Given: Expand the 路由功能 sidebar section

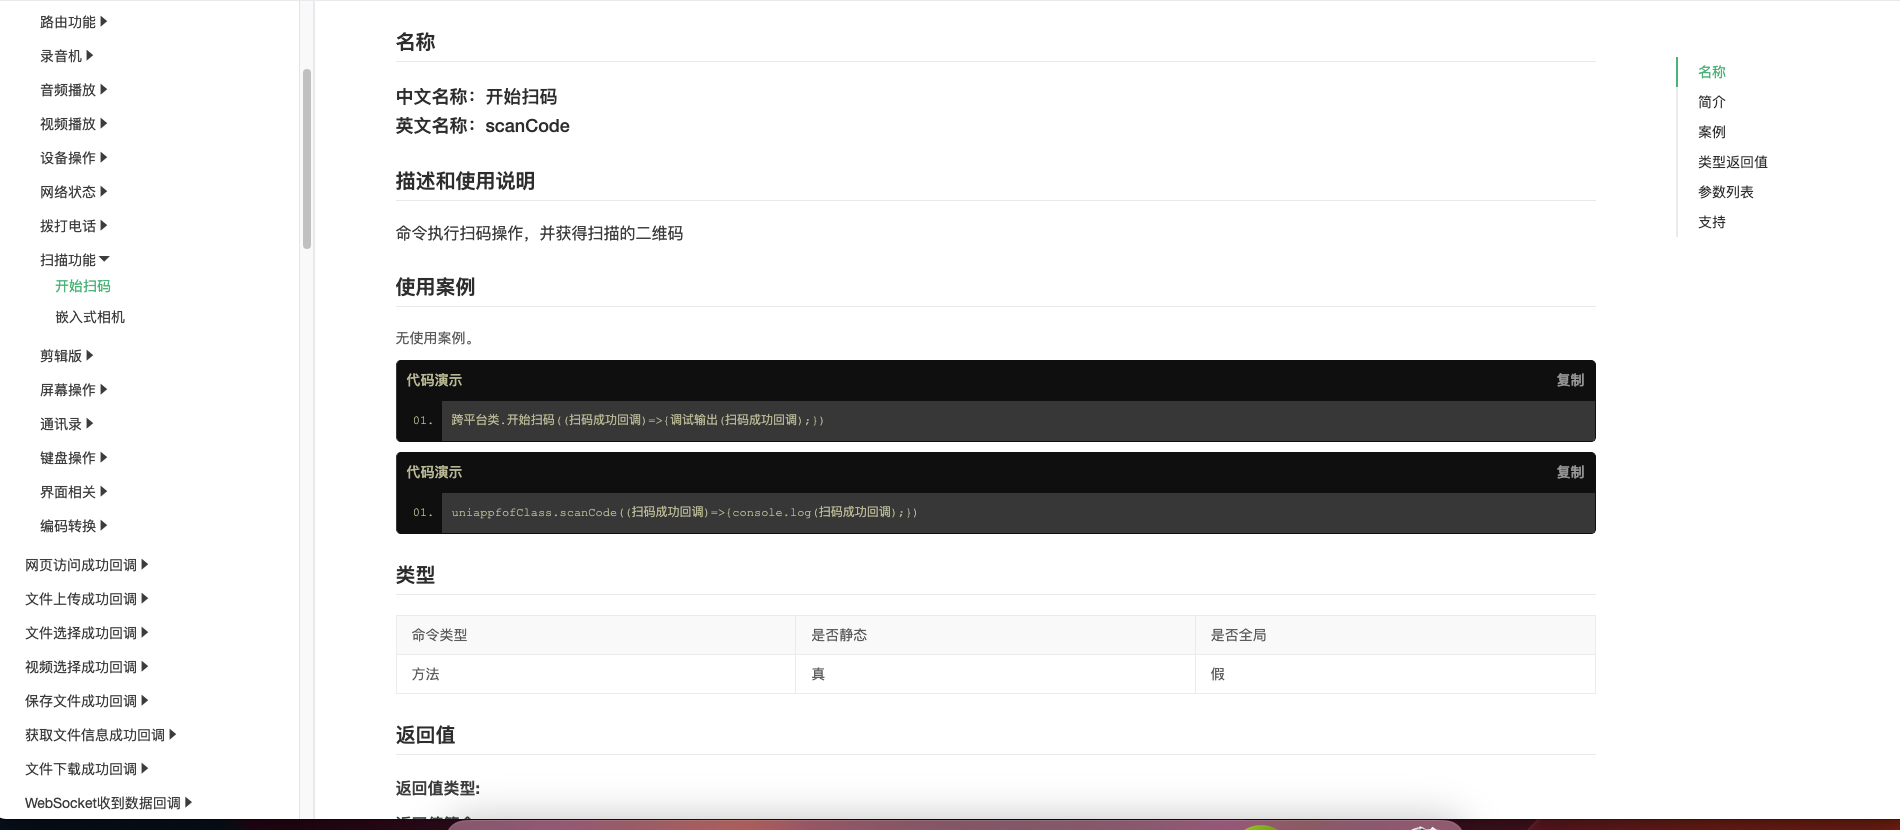Looking at the screenshot, I should click(73, 22).
